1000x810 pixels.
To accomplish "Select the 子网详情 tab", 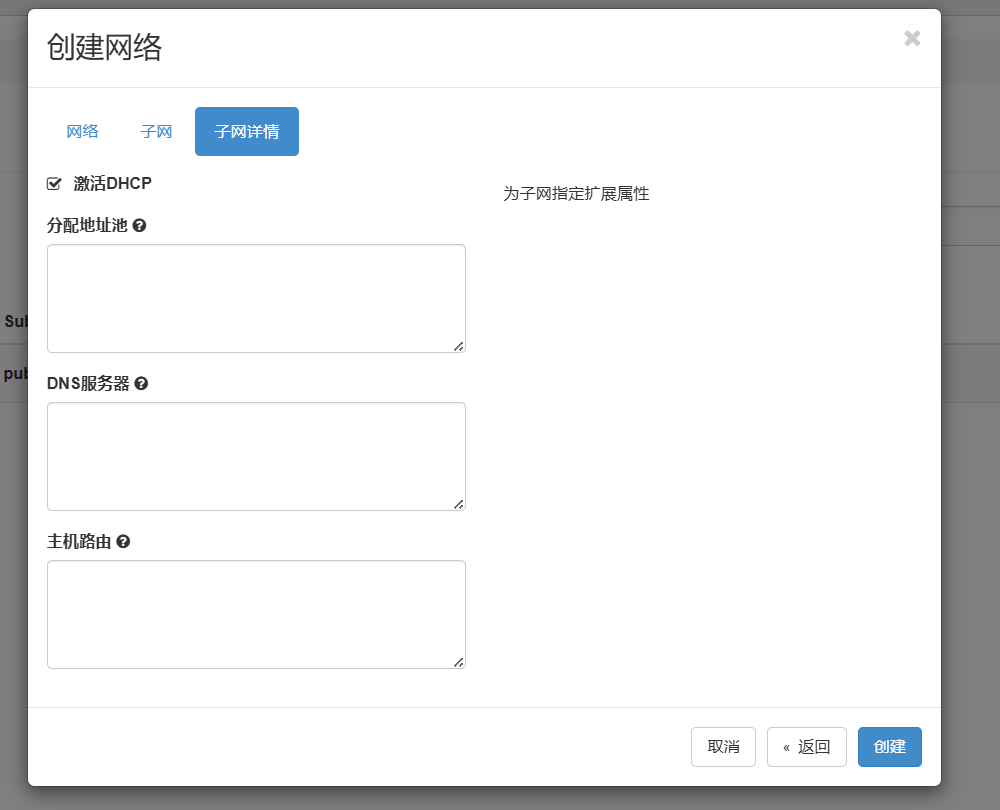I will pyautogui.click(x=246, y=131).
